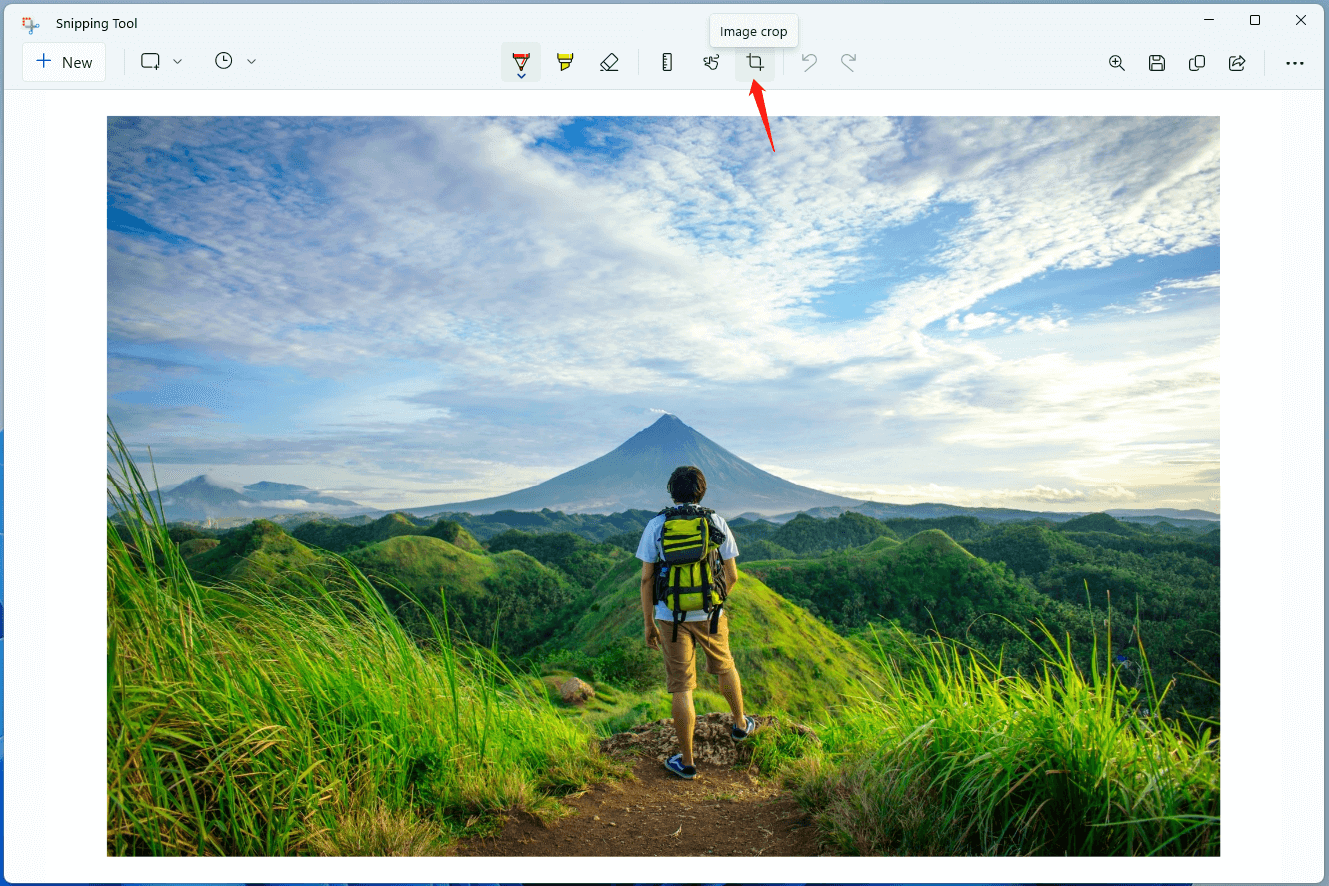
Task: Open the See more menu
Action: click(x=1295, y=63)
